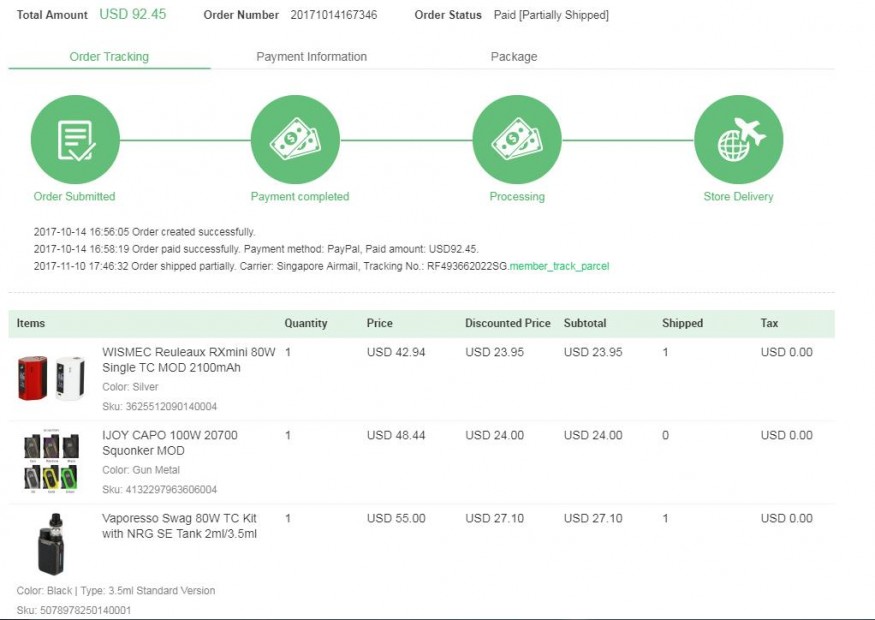Click the Processing step money icon
This screenshot has width=875, height=620.
tap(517, 140)
